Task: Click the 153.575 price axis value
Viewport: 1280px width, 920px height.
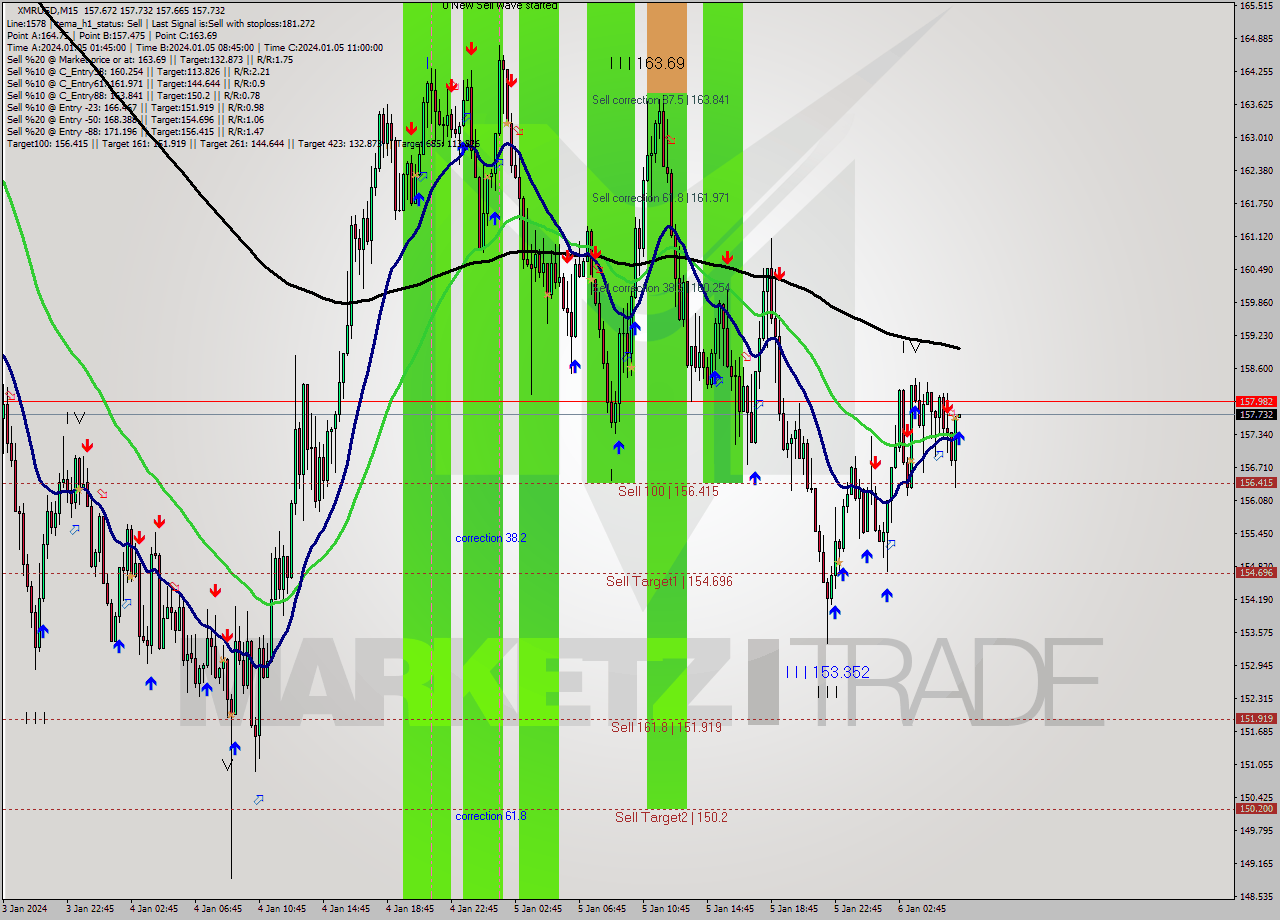Action: point(1256,633)
